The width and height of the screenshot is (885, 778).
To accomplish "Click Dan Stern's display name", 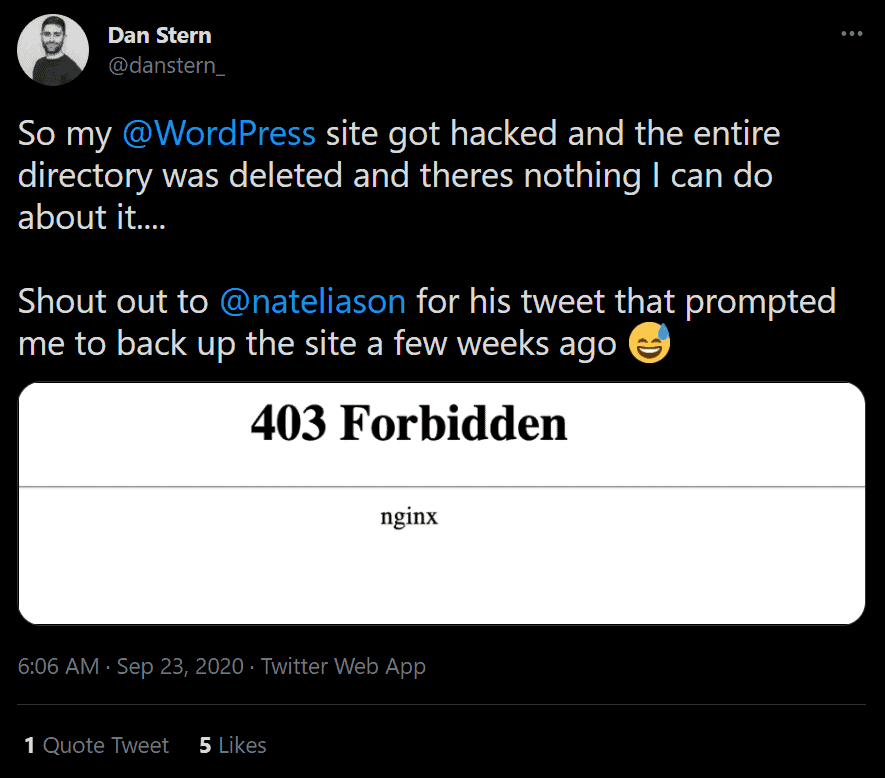I will pos(159,35).
